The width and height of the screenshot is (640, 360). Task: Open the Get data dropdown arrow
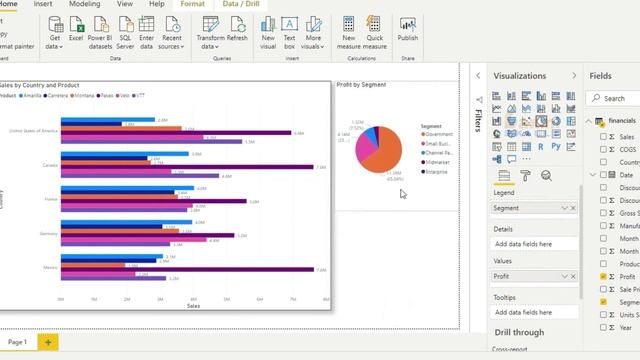pos(61,47)
